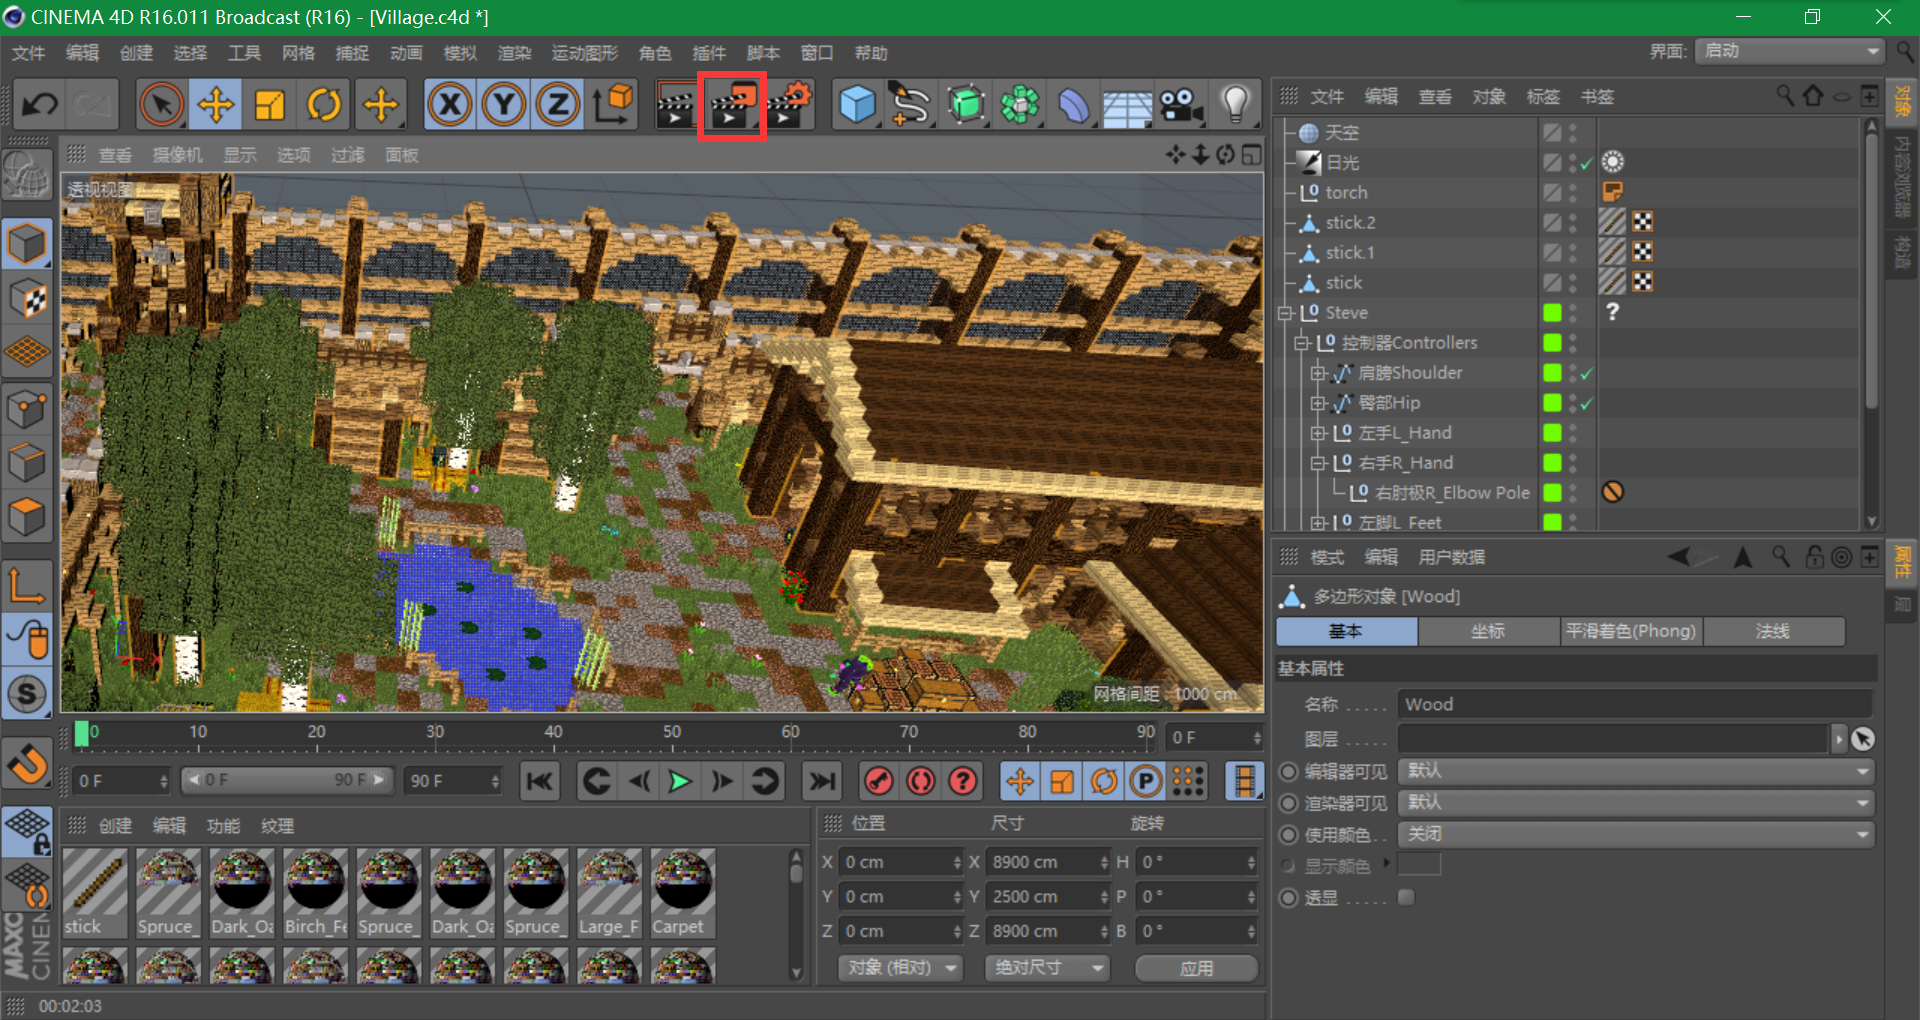Click the green Array modeling object icon

pos(1020,104)
